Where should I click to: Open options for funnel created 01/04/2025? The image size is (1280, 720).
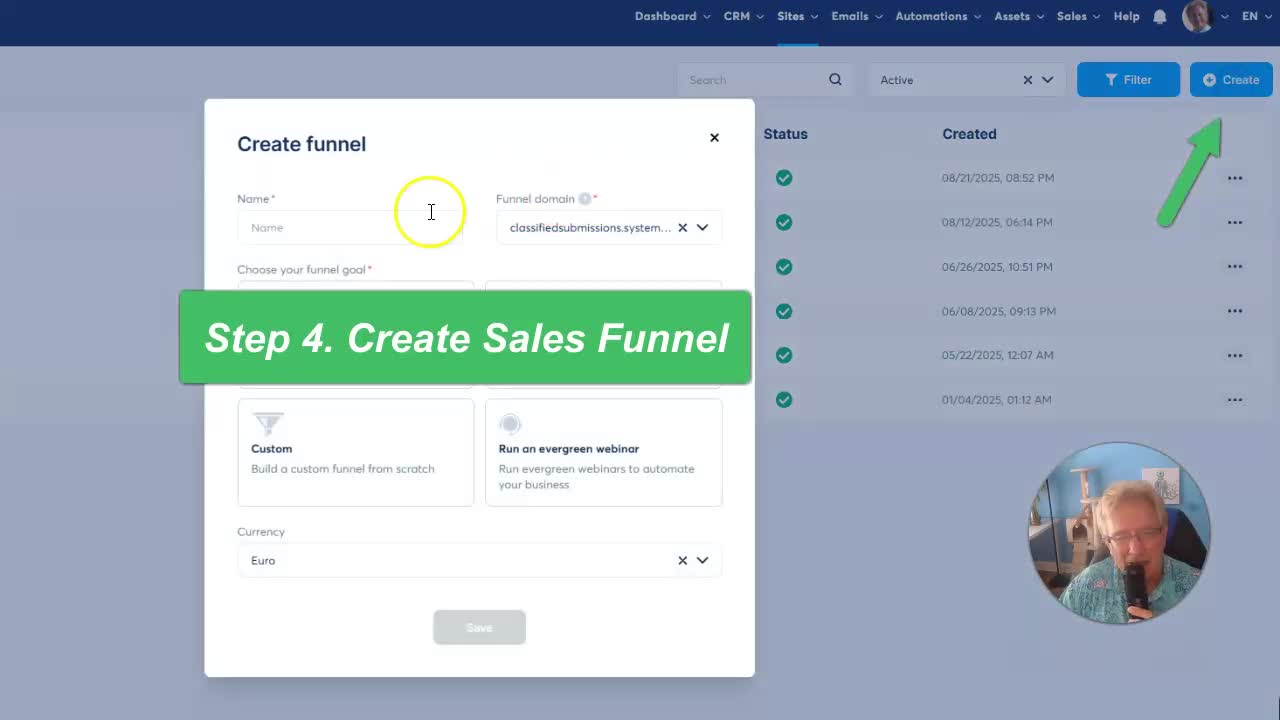pos(1235,400)
